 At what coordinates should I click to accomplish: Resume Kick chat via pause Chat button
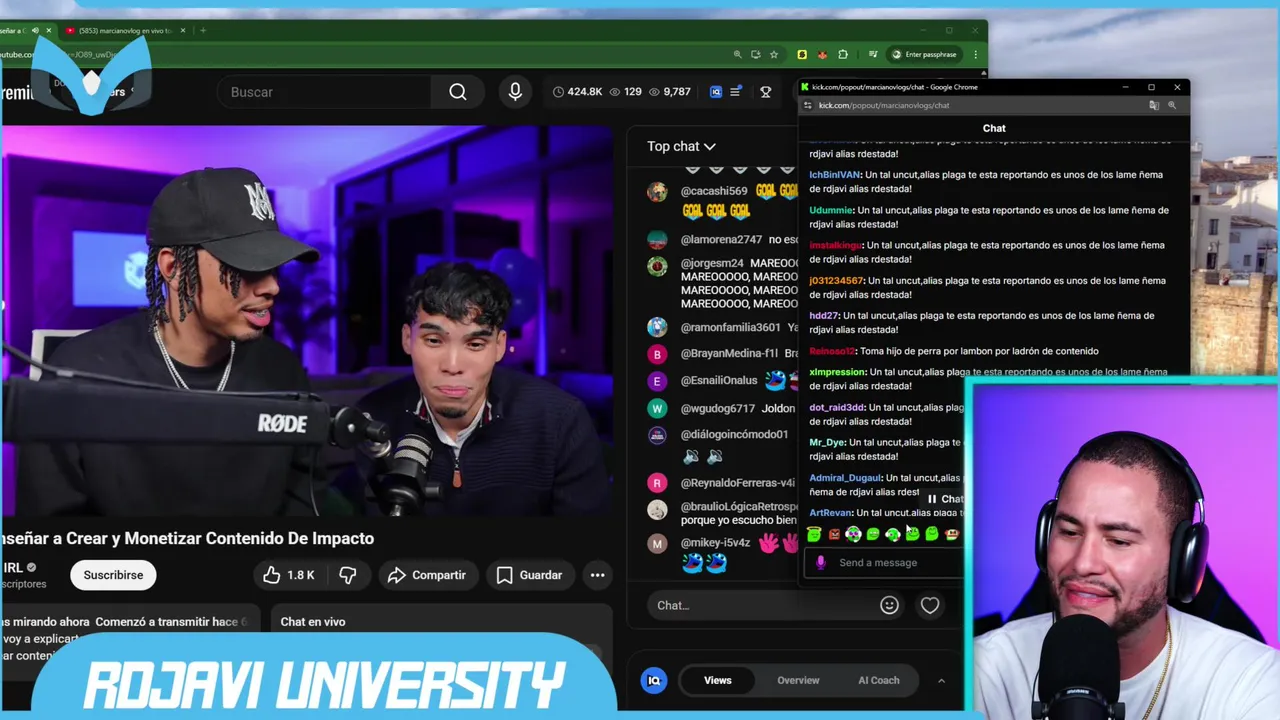[x=944, y=499]
